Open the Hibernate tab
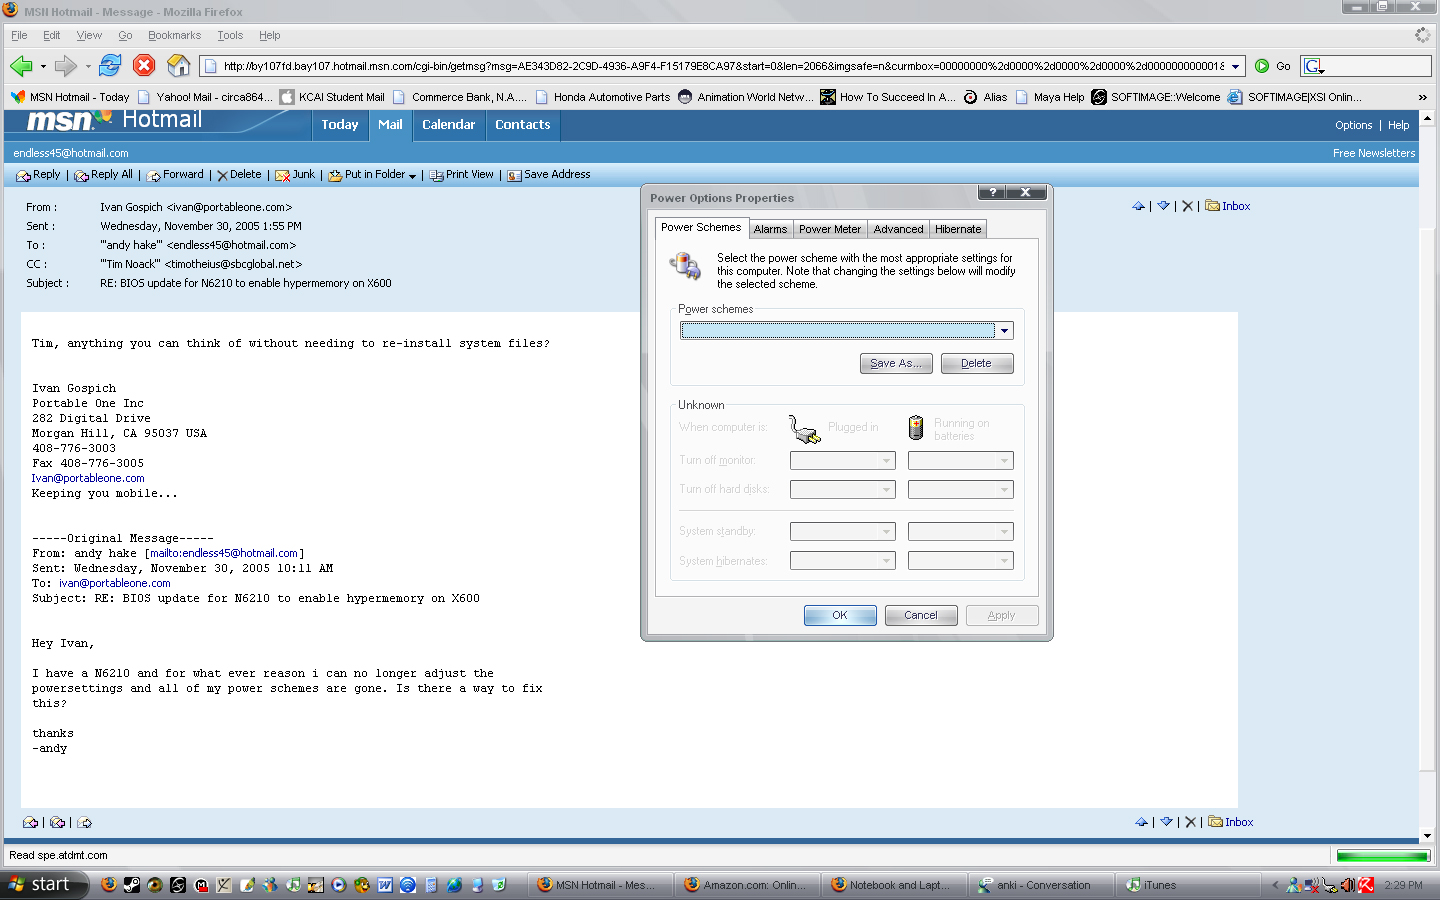 coord(958,229)
